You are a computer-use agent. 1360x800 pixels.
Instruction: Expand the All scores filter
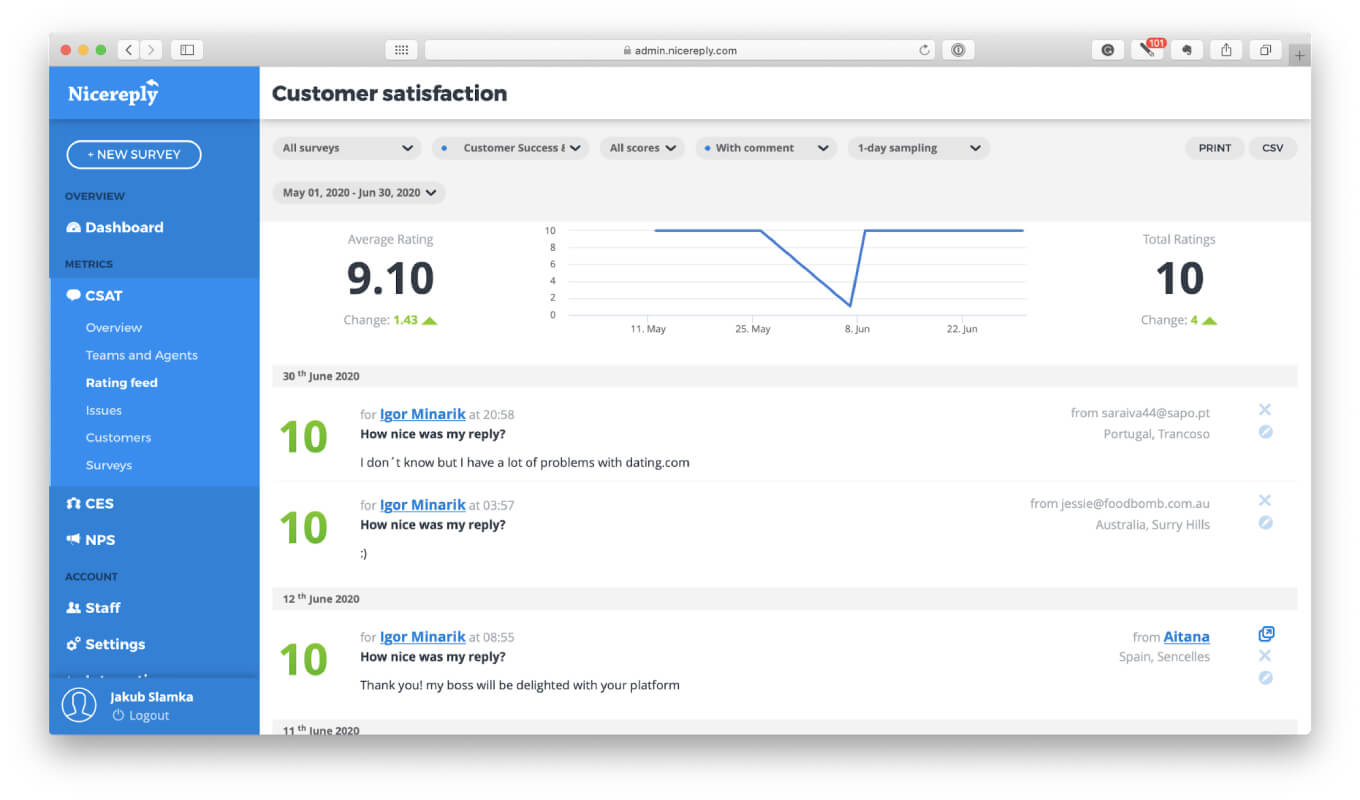(x=642, y=148)
